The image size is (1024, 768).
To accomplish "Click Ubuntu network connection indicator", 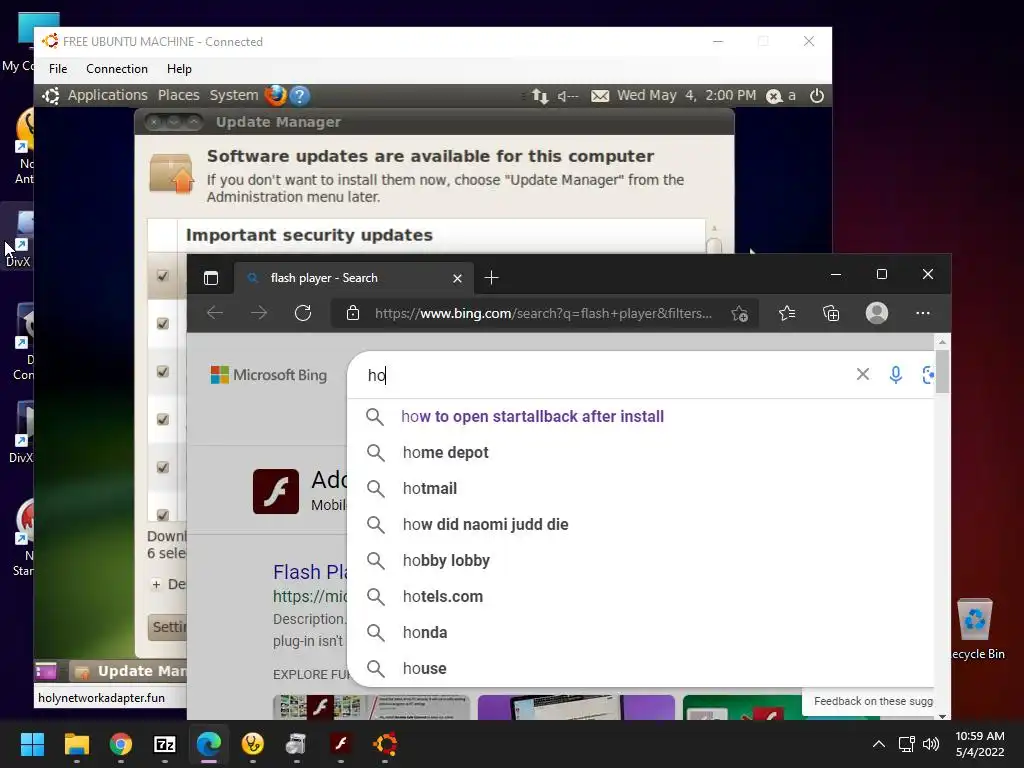I will pyautogui.click(x=539, y=96).
